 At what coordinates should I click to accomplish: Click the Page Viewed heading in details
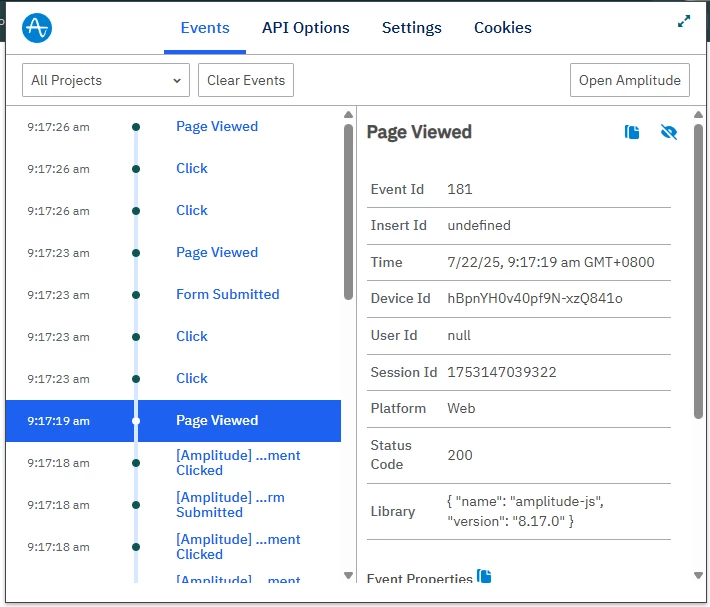[419, 132]
